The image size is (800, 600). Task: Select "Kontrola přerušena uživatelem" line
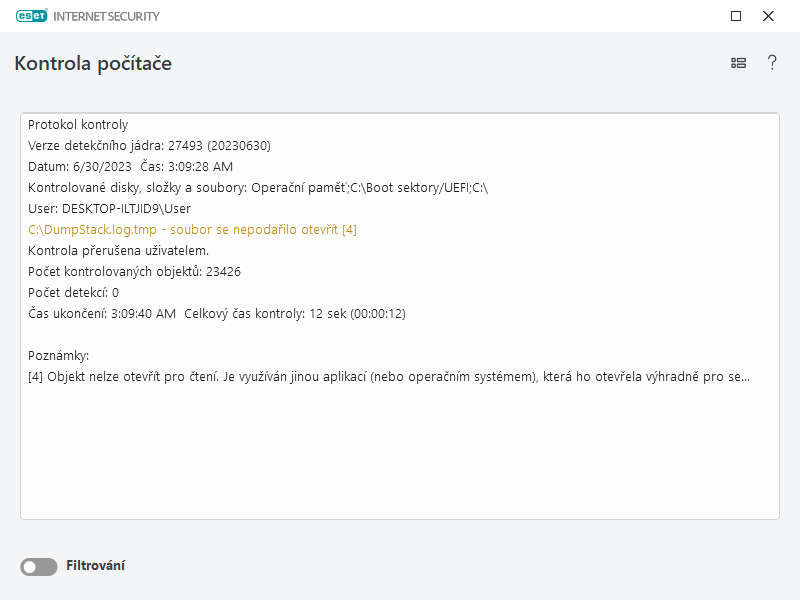click(118, 250)
